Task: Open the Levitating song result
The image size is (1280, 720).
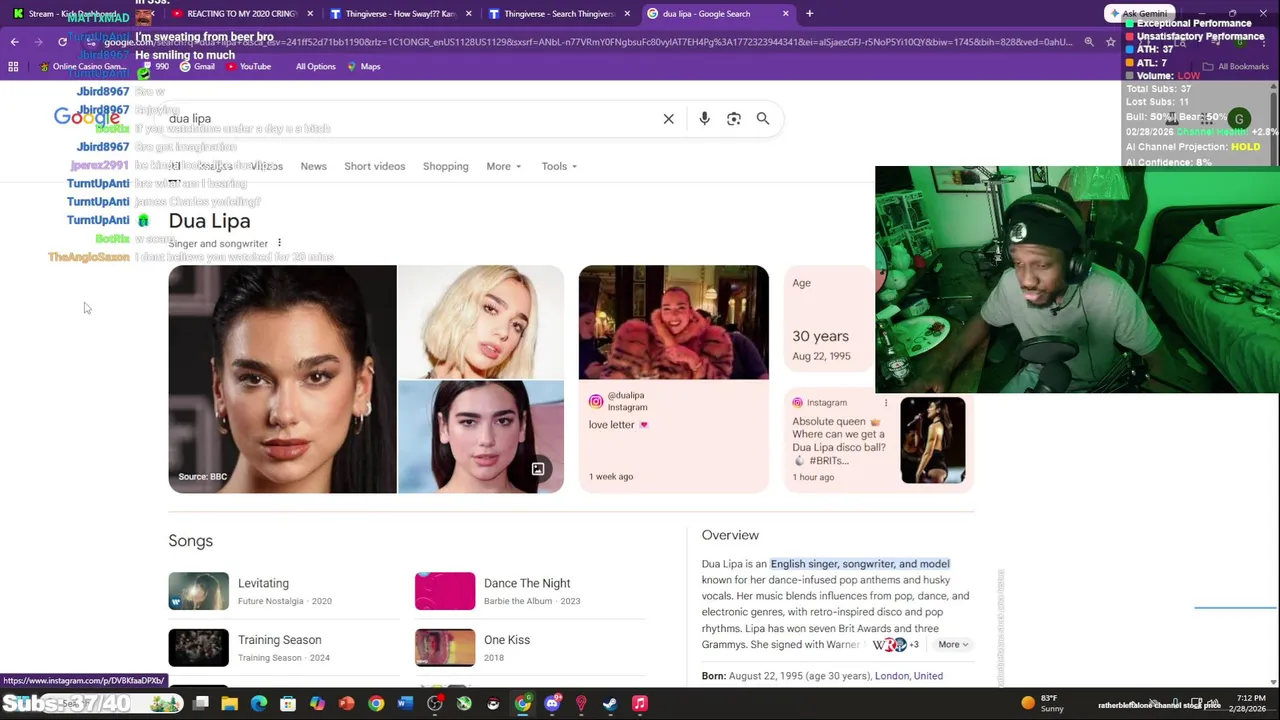Action: 284,591
